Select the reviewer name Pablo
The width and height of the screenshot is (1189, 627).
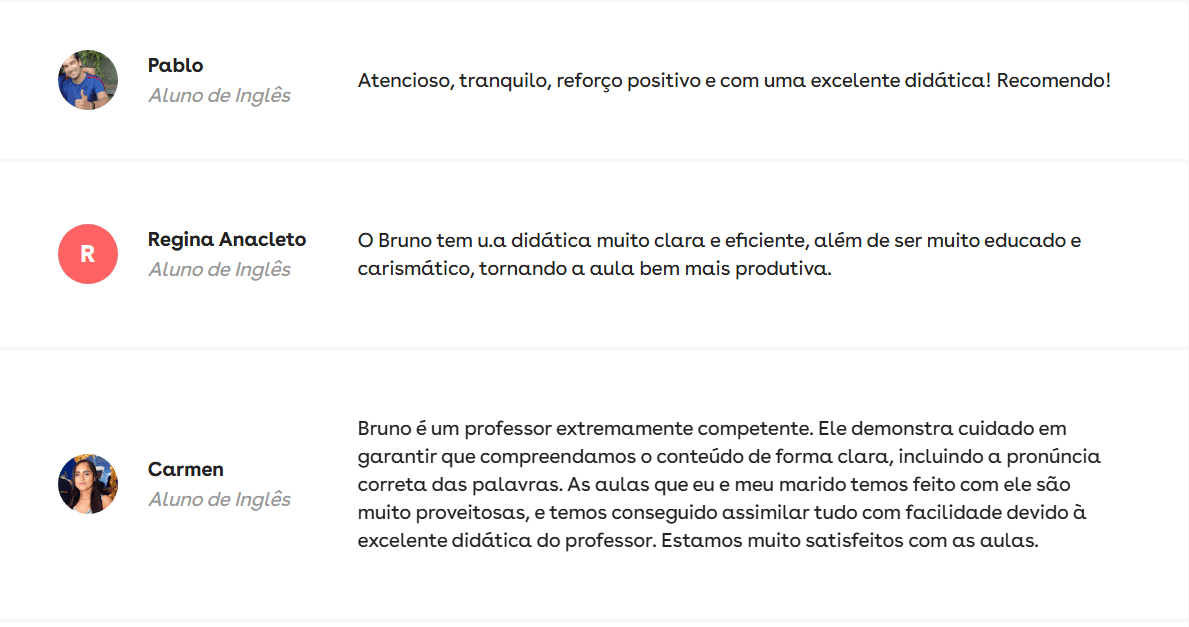175,65
